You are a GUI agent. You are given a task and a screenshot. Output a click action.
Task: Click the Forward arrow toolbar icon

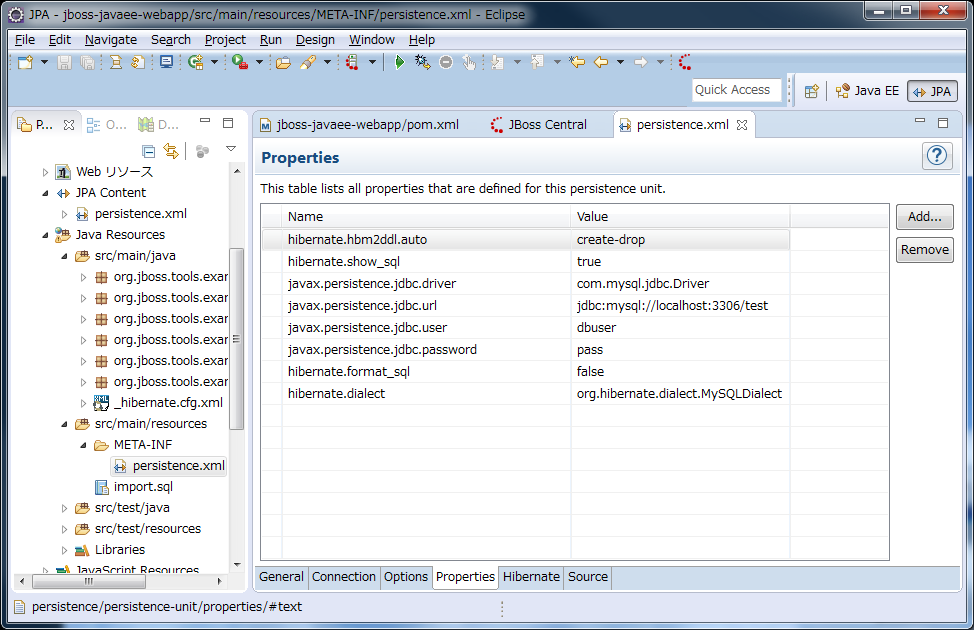pos(640,62)
